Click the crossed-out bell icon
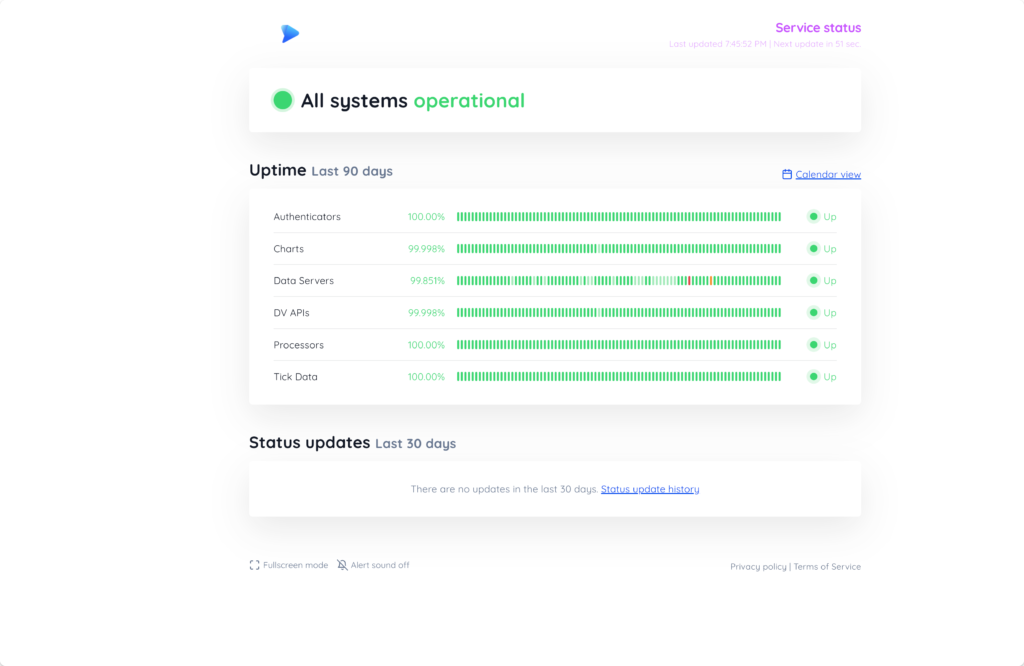Image resolution: width=1024 pixels, height=666 pixels. (x=342, y=565)
